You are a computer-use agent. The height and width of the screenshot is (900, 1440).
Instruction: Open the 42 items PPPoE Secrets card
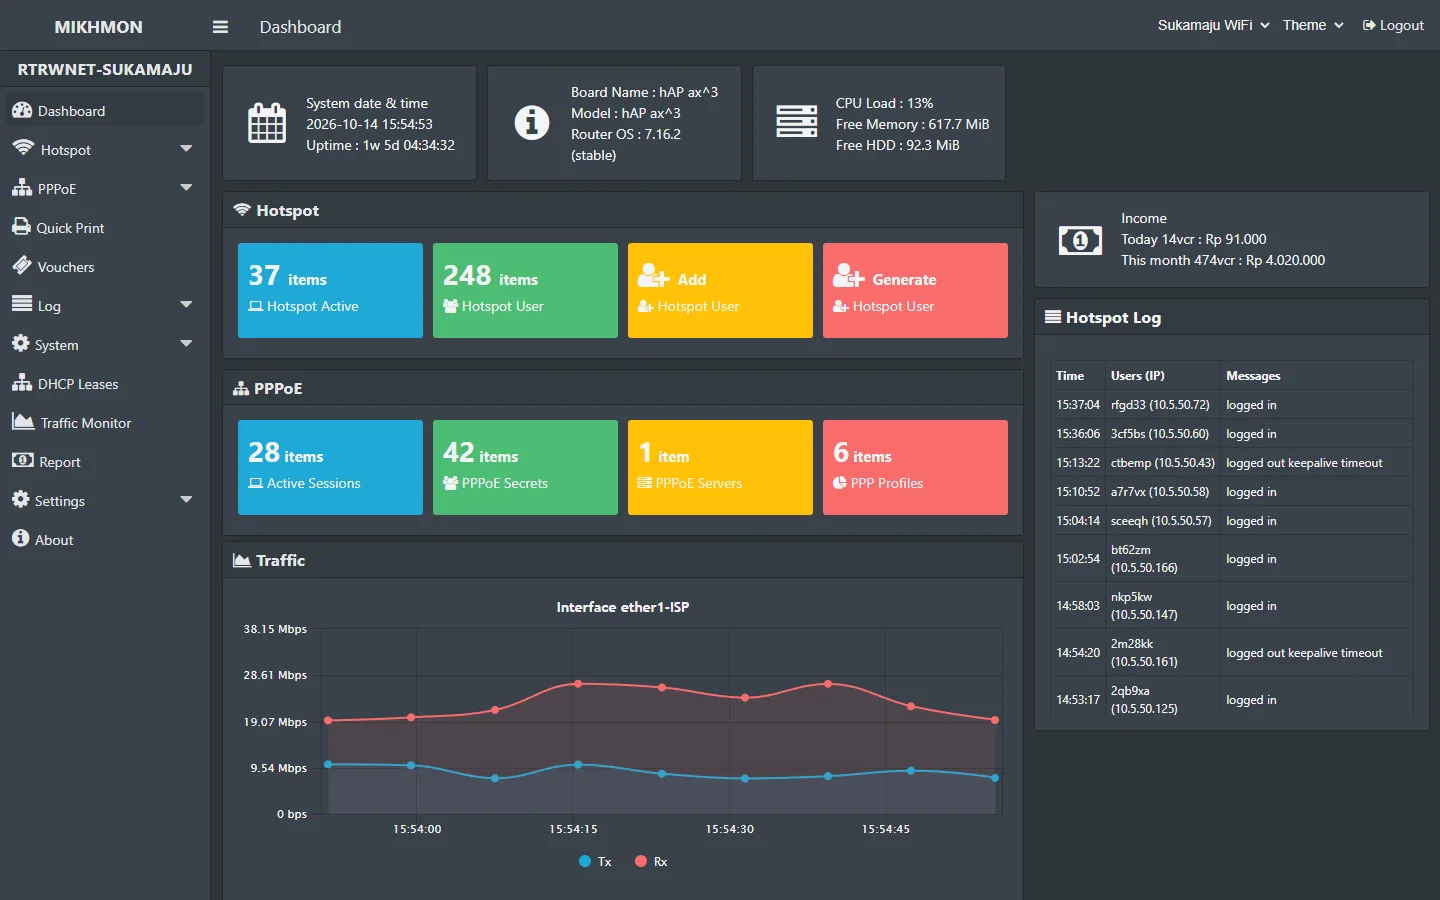[x=525, y=467]
